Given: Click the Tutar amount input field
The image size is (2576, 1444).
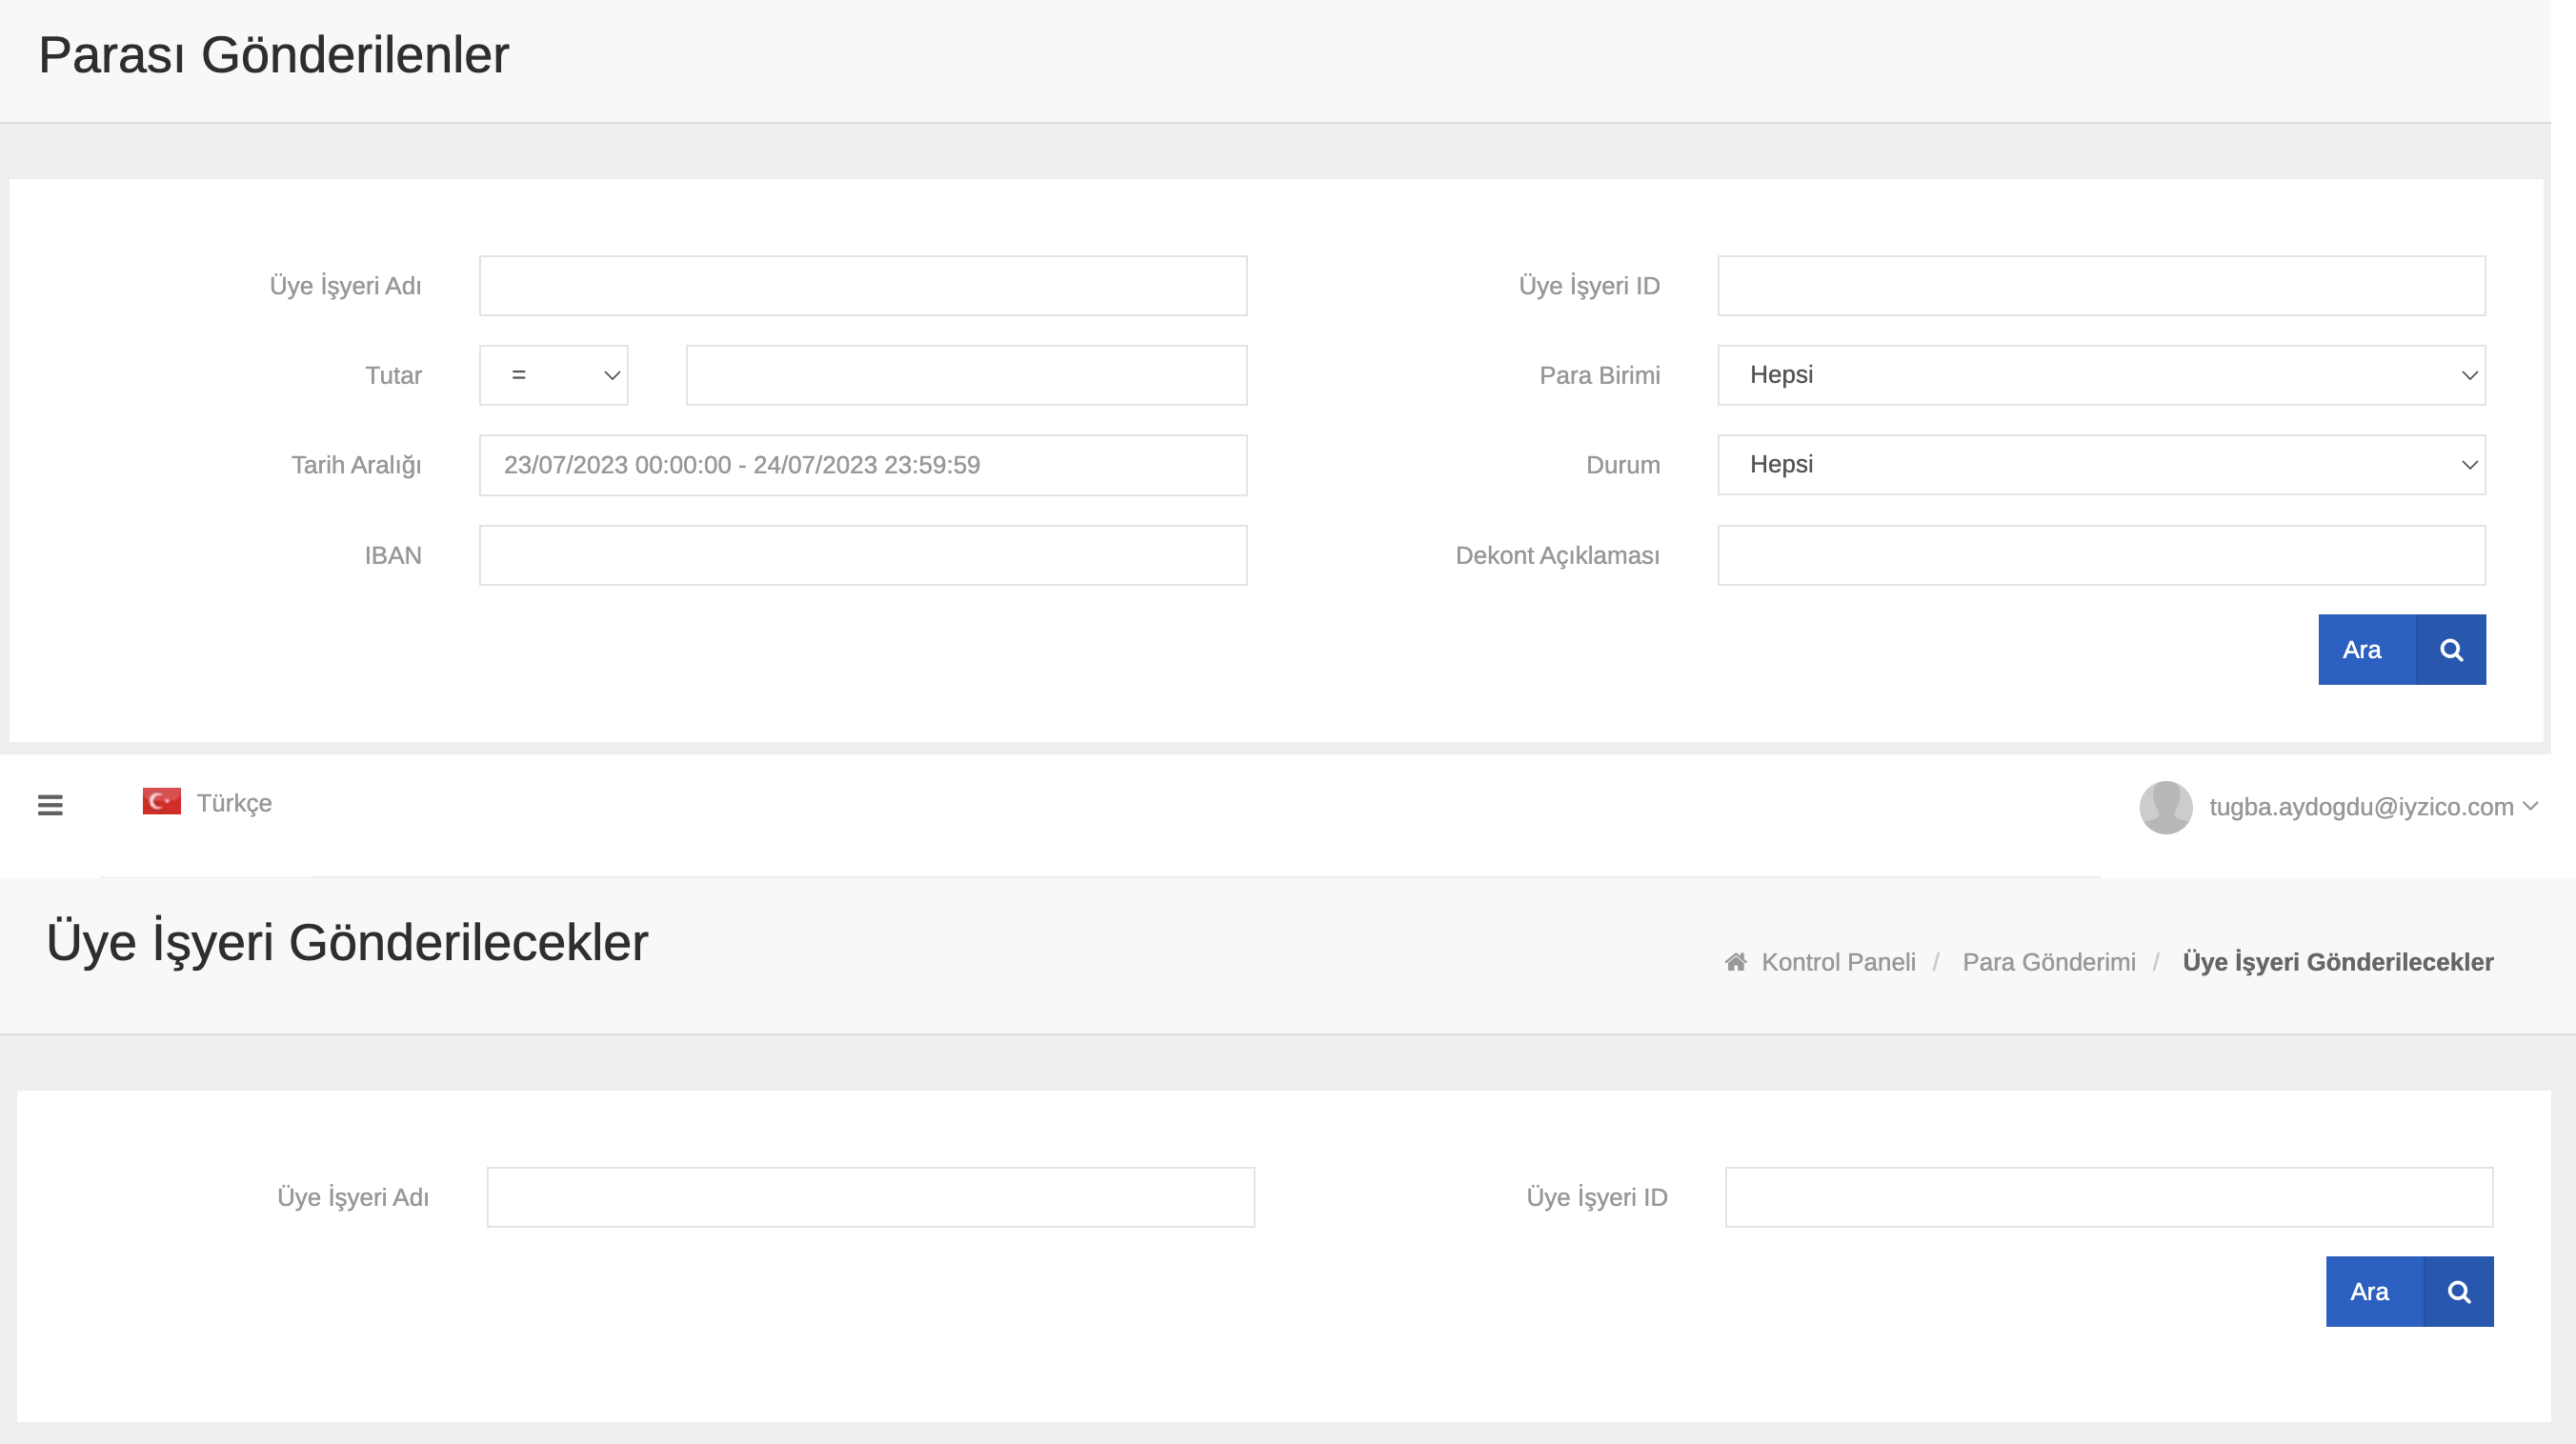Looking at the screenshot, I should click(966, 375).
